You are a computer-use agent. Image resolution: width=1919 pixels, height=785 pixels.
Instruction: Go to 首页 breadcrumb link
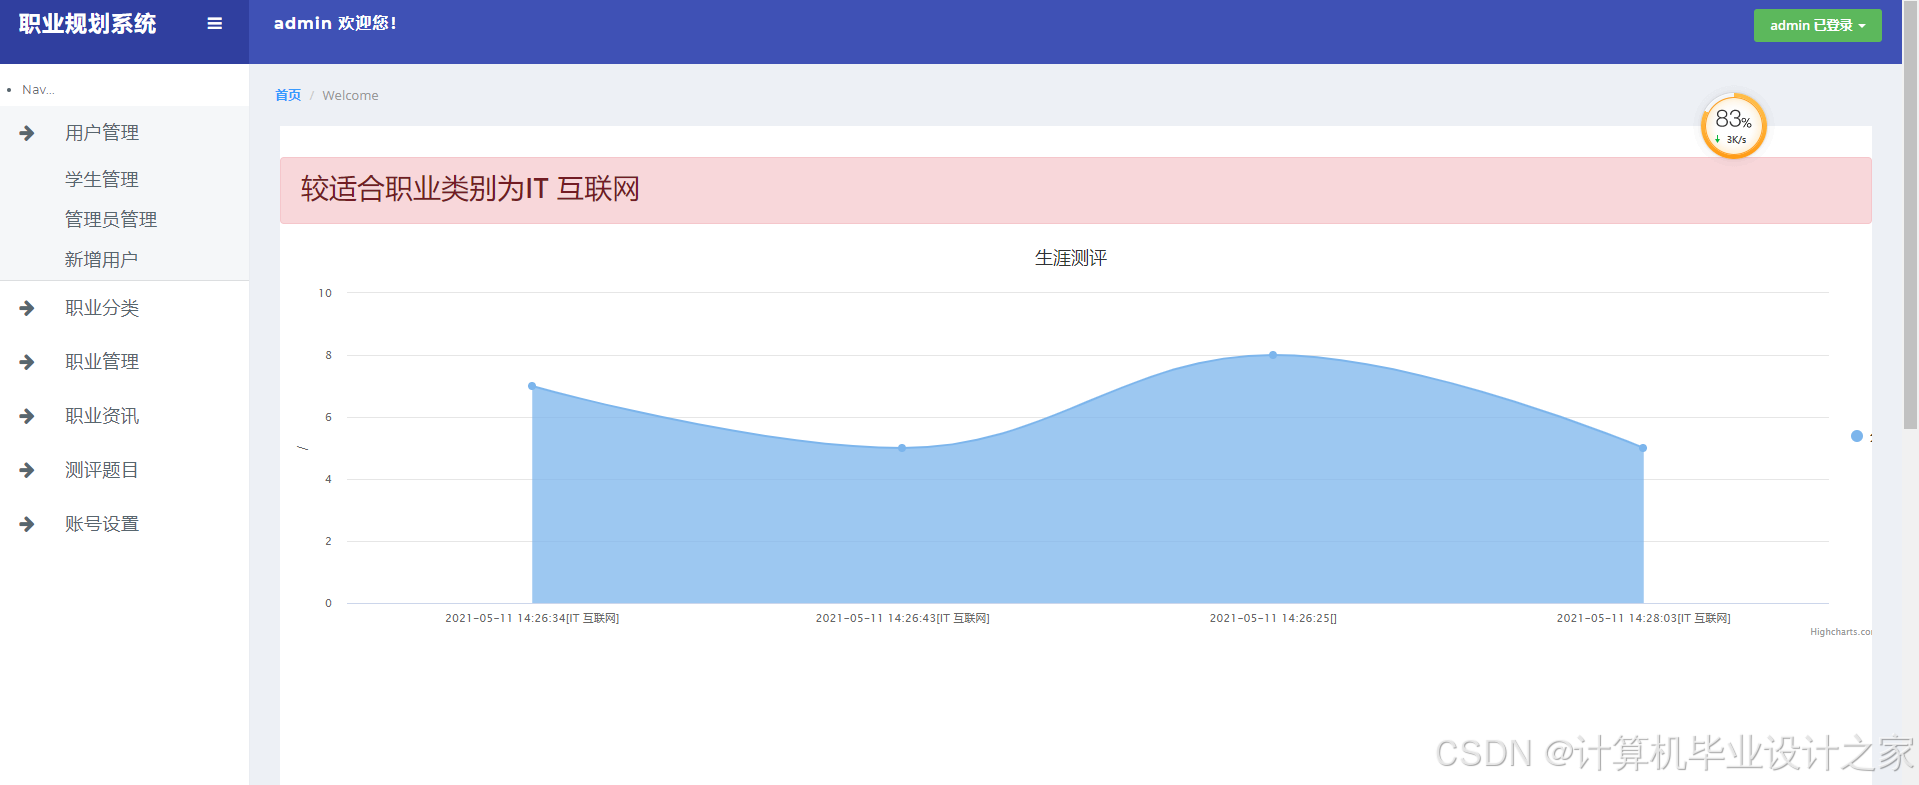click(288, 95)
